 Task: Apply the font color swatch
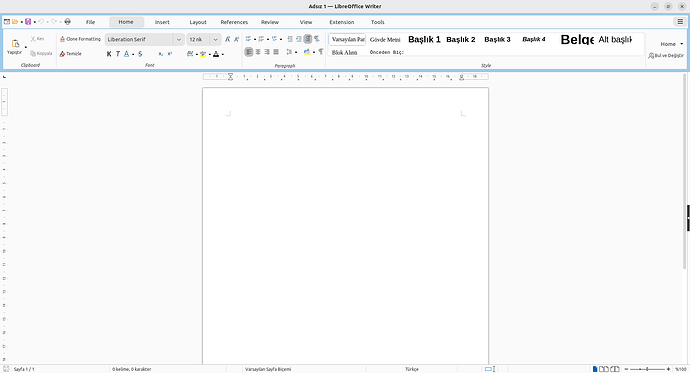point(216,54)
